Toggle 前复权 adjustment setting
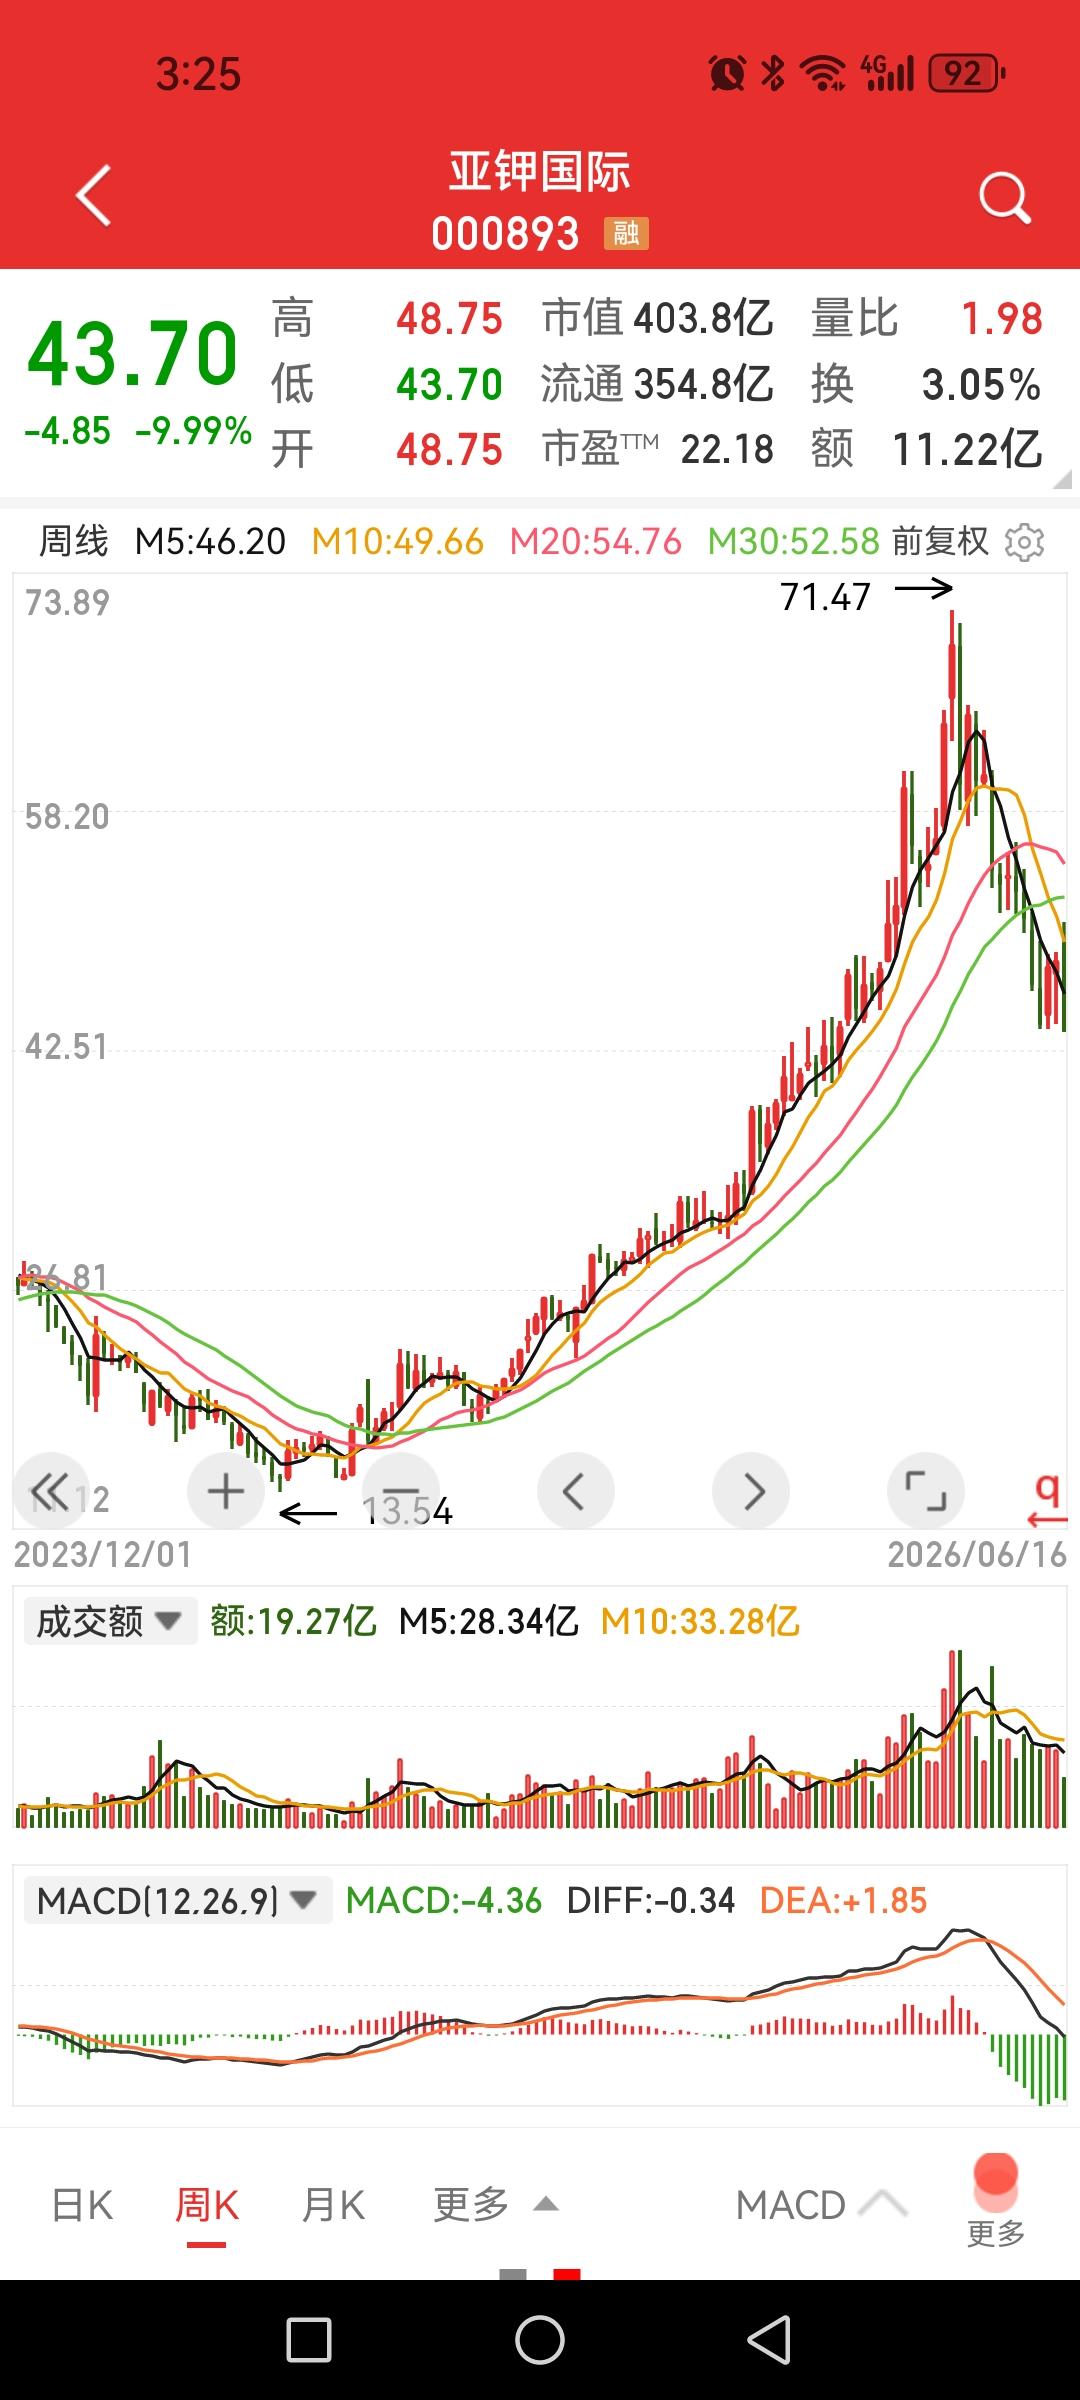The height and width of the screenshot is (2400, 1080). [x=940, y=542]
